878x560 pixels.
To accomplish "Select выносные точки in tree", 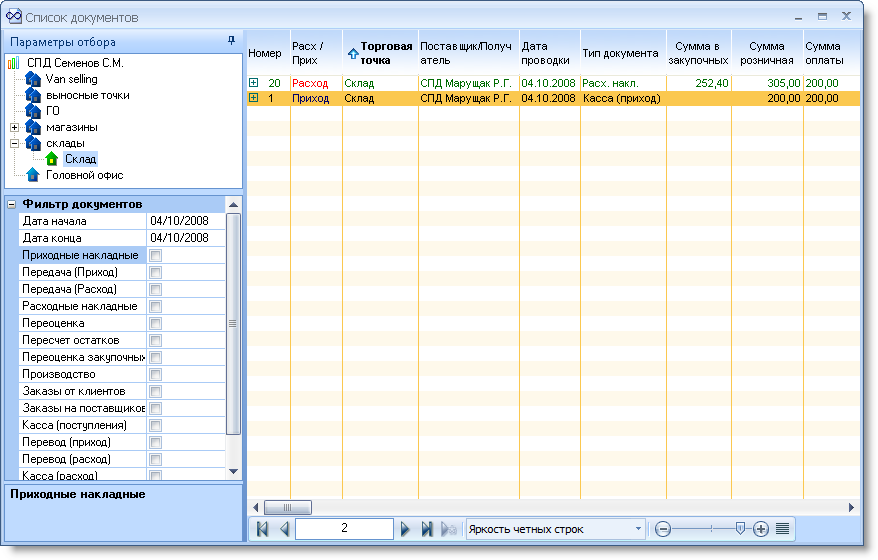I will pyautogui.click(x=88, y=95).
